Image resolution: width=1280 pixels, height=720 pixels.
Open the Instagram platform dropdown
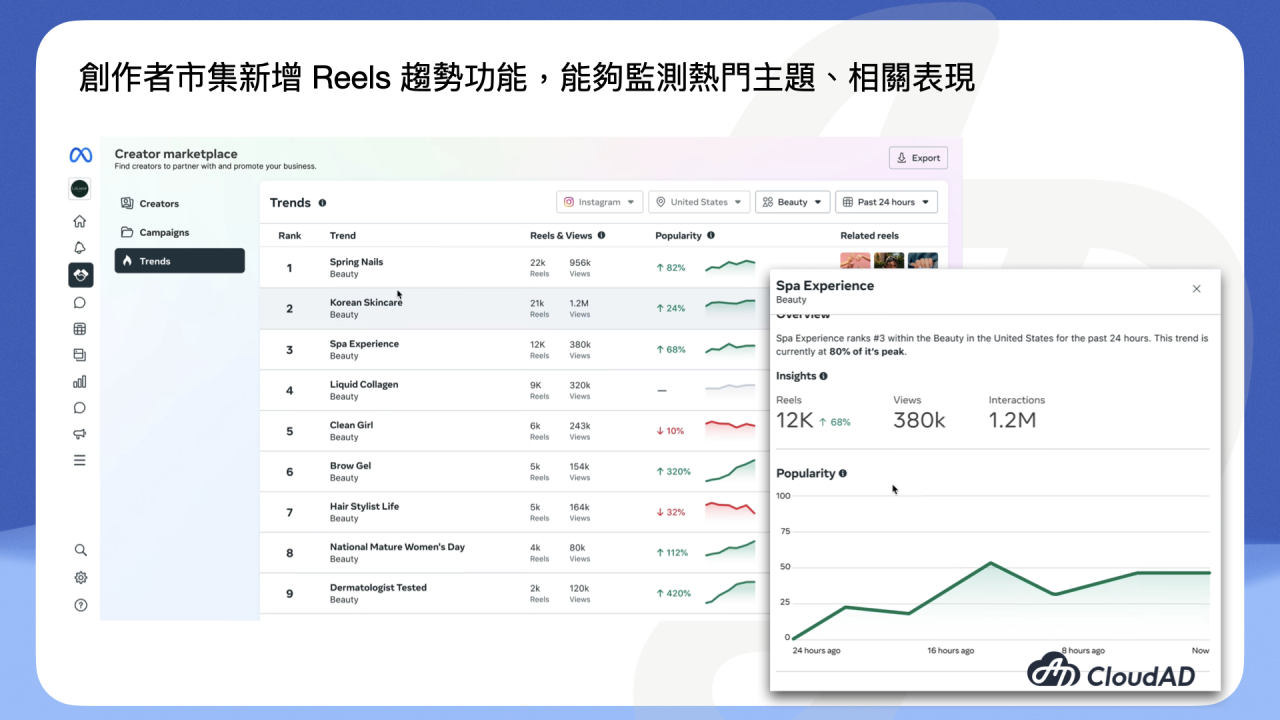(x=600, y=202)
